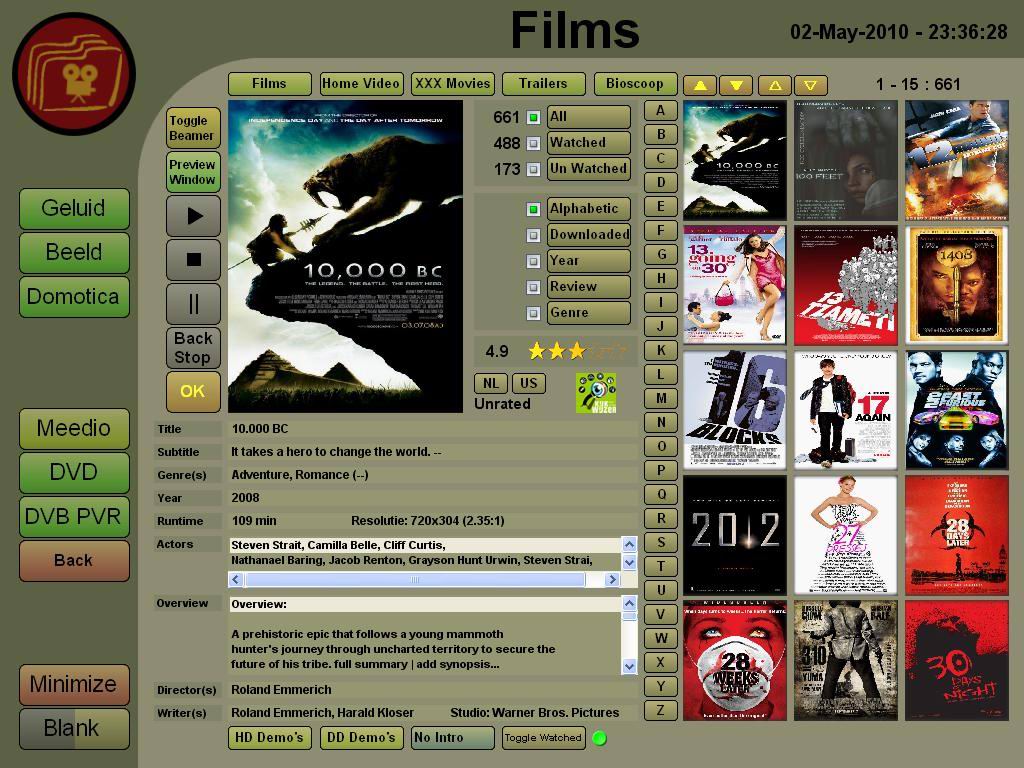Click the Toggle Beamer button
1024x768 pixels.
click(193, 128)
